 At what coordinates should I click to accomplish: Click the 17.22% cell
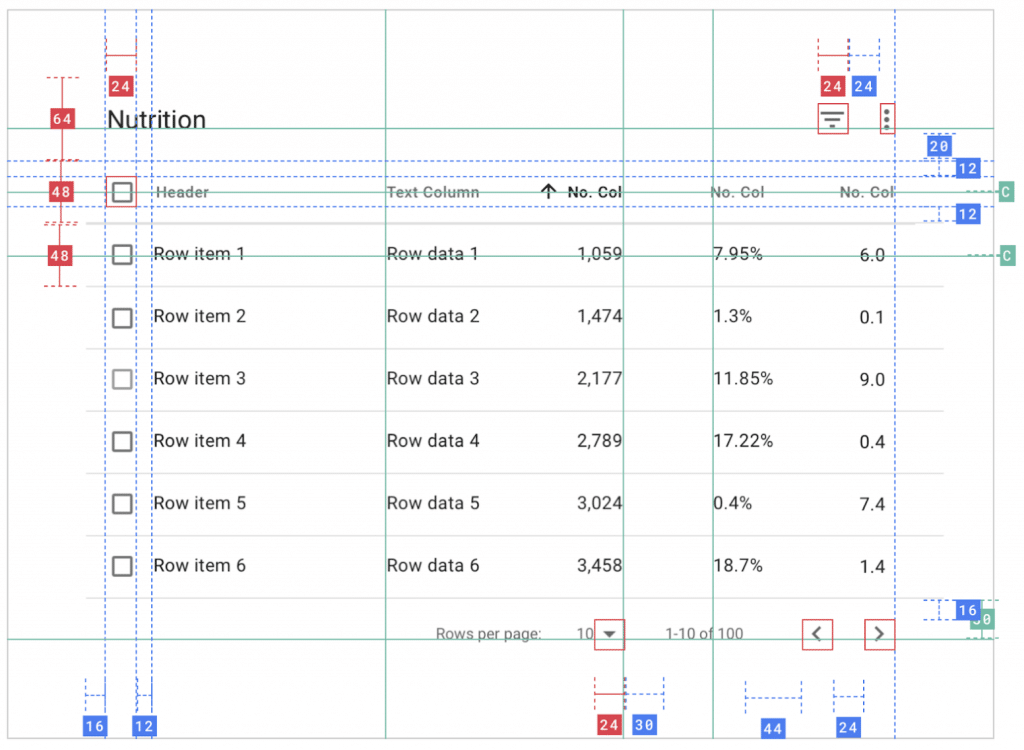[x=743, y=441]
